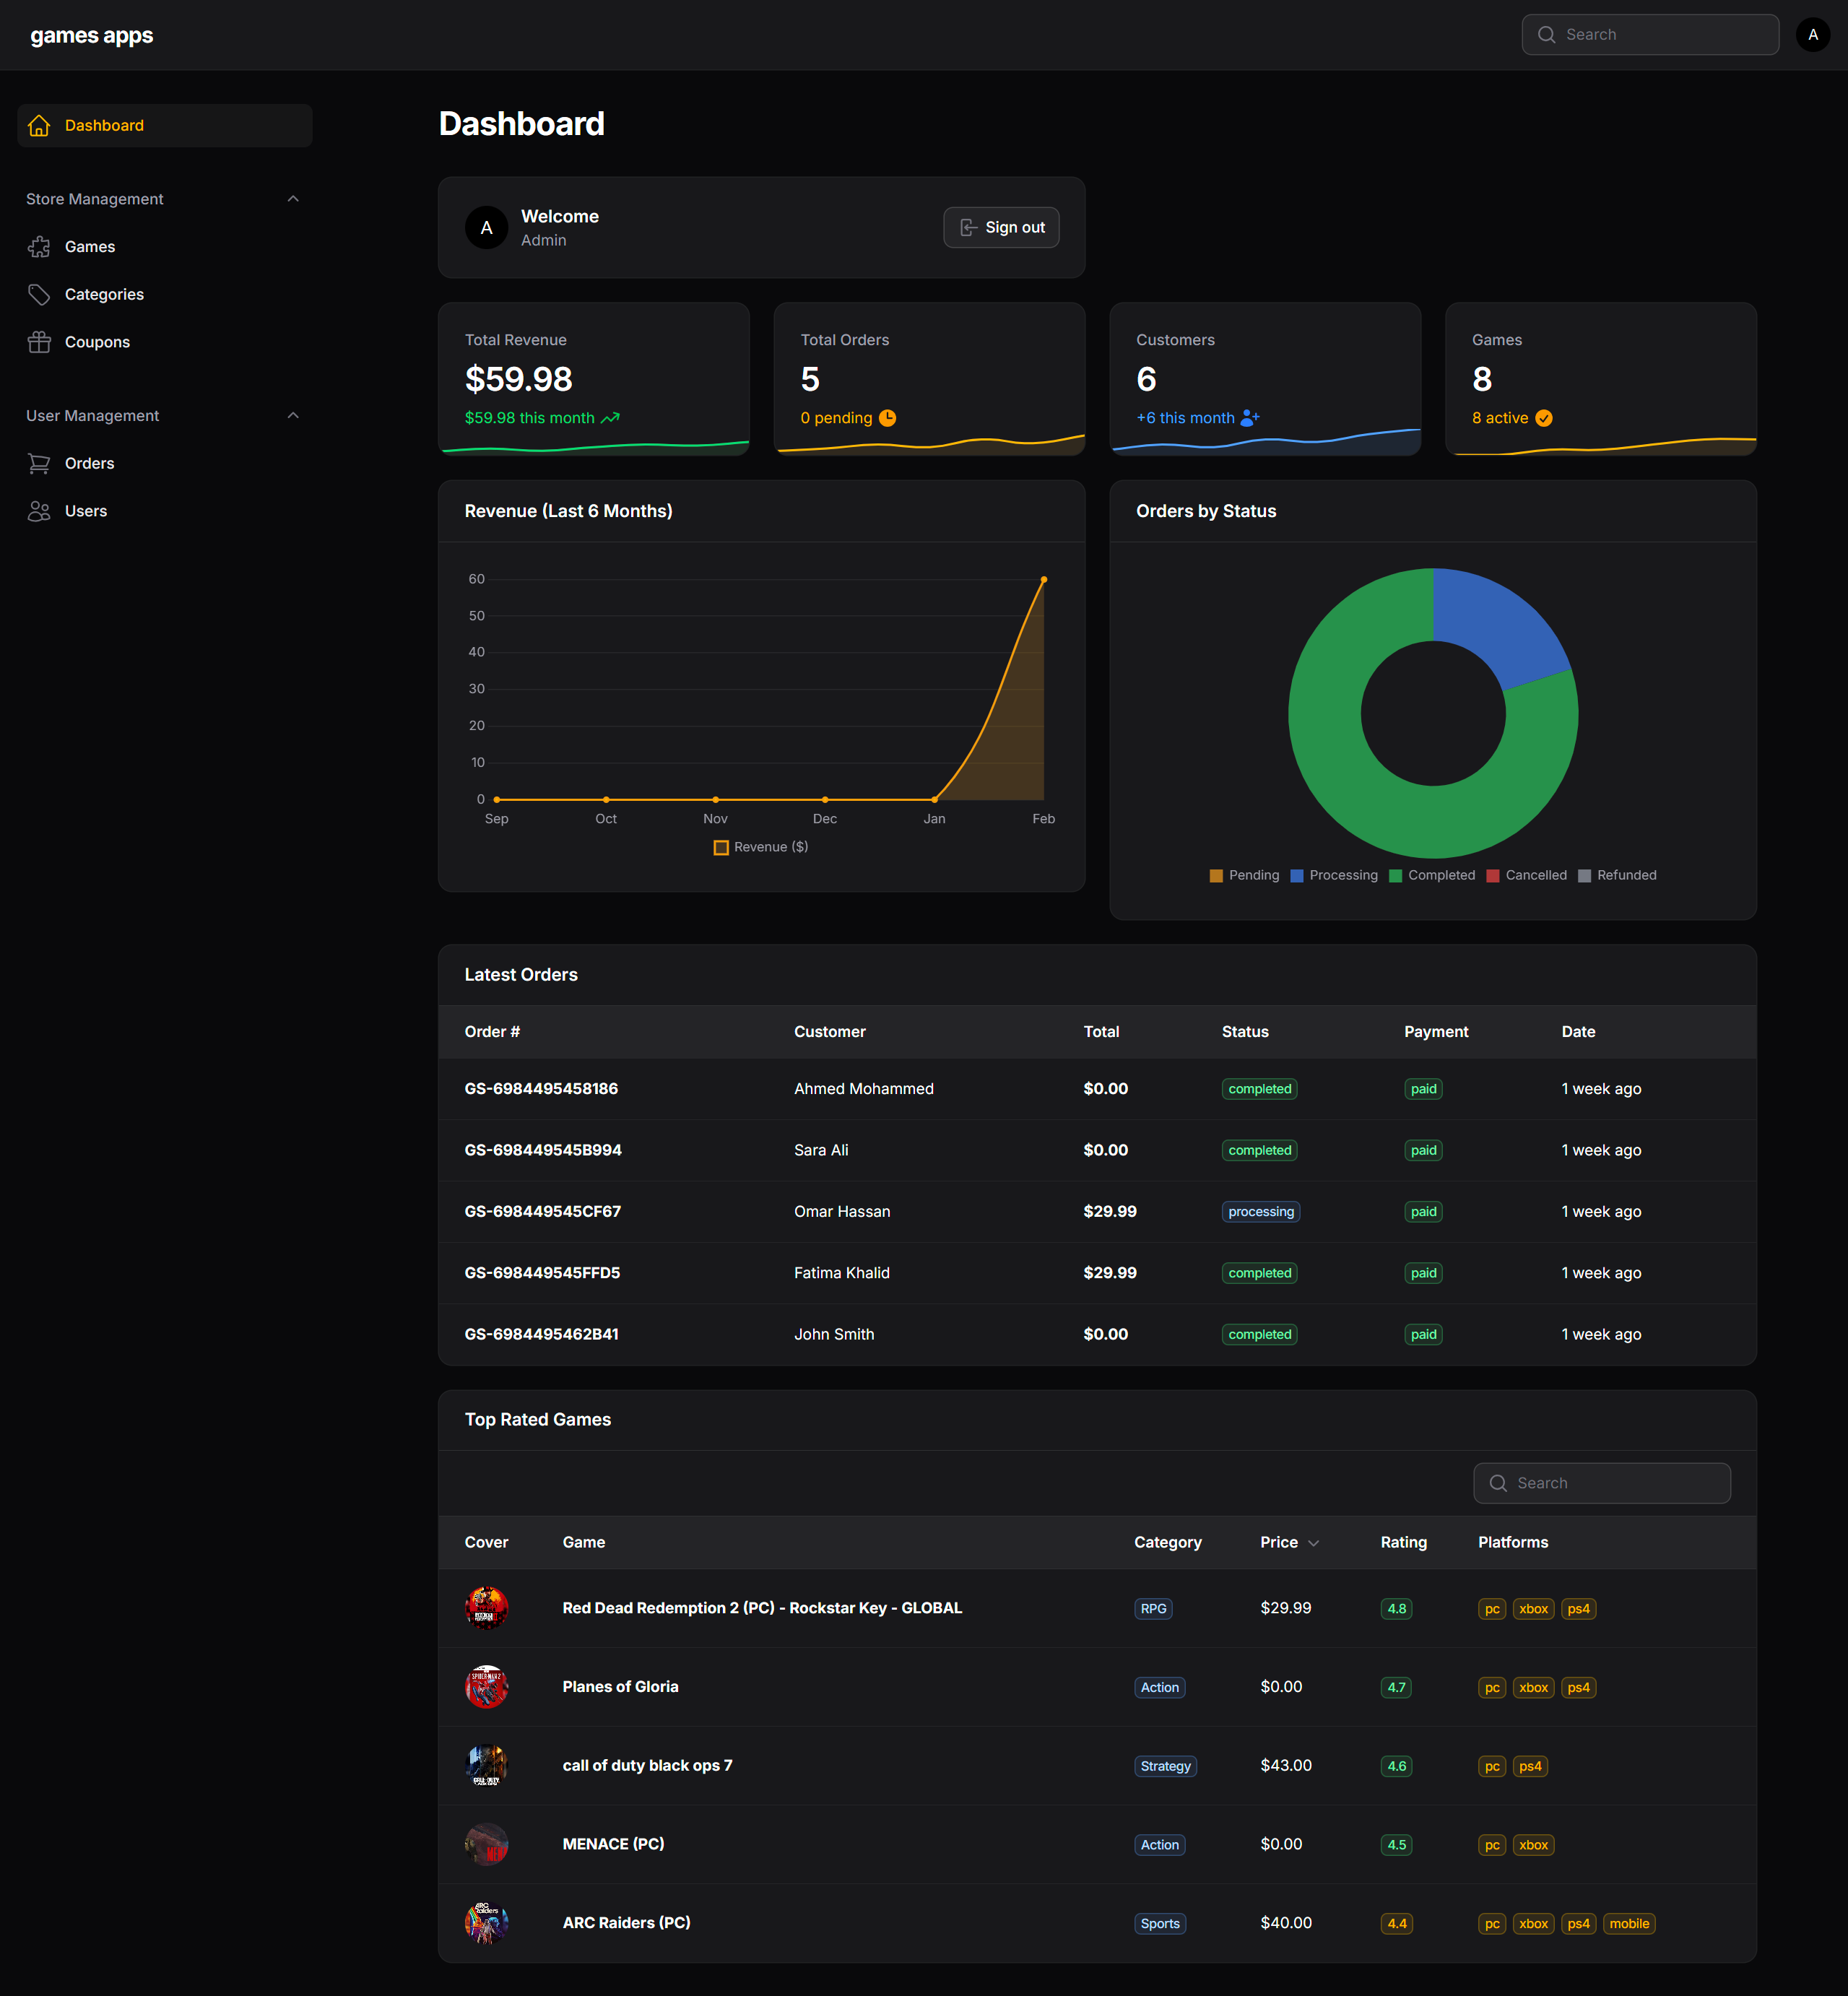Collapse the Store Management section
The width and height of the screenshot is (1848, 1996).
coord(293,199)
